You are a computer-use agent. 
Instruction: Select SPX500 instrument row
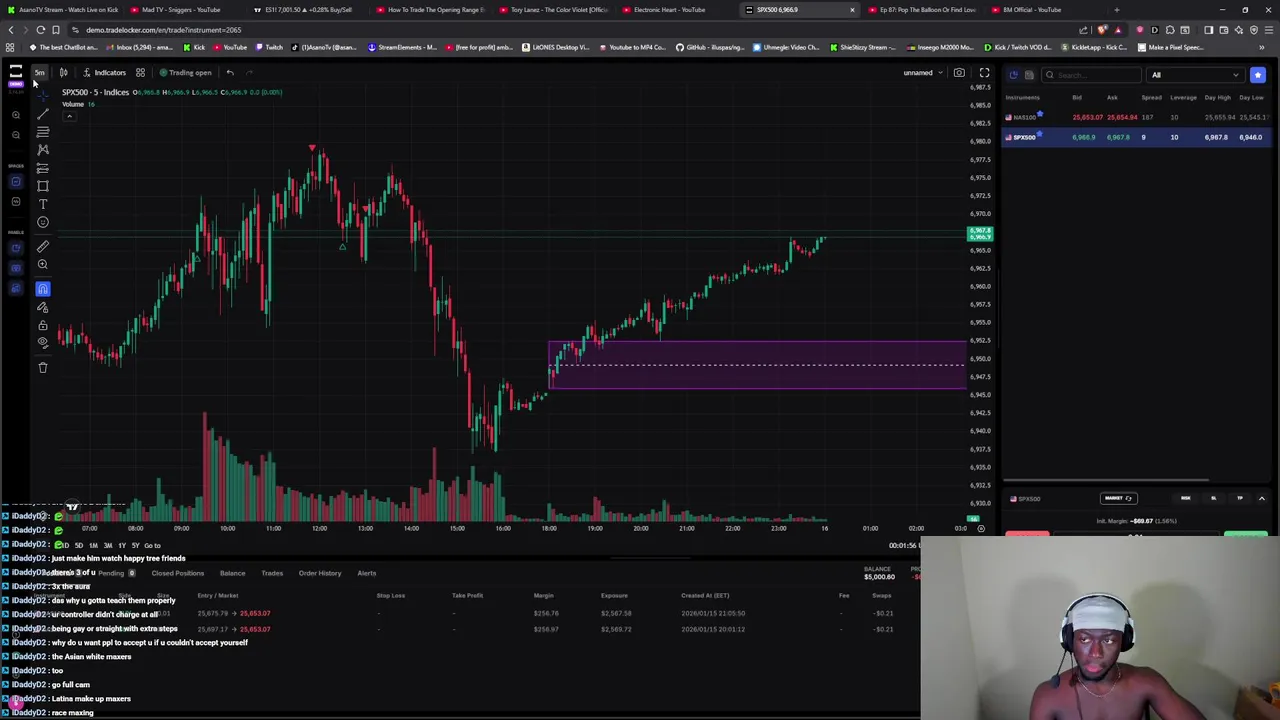(x=1138, y=137)
